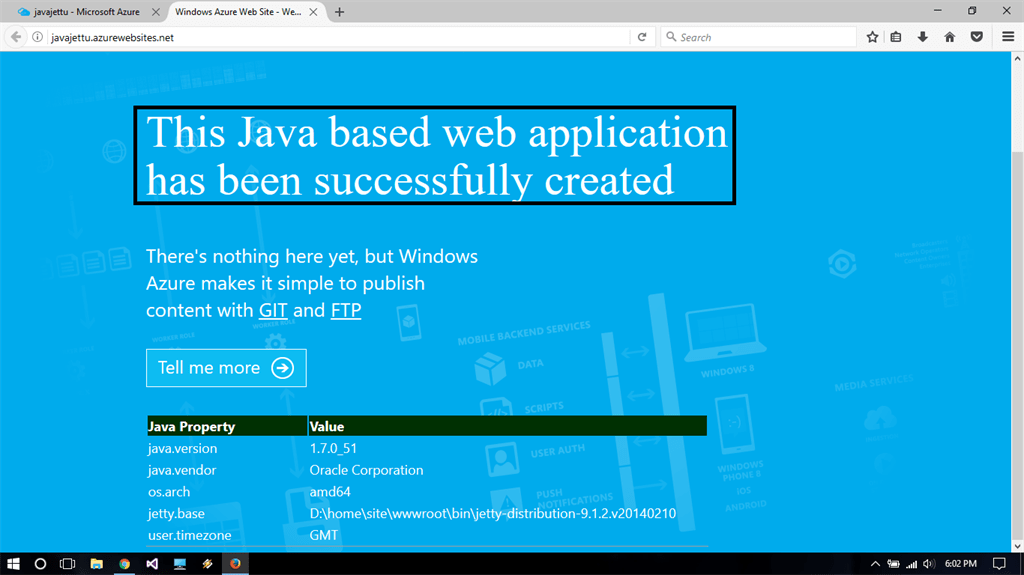Click the Search input box
Viewport: 1024px width, 575px height.
[758, 37]
